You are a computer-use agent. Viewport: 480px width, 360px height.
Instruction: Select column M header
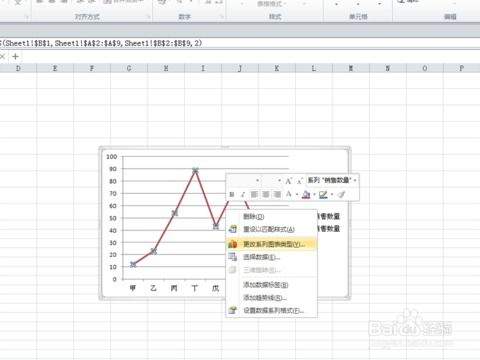pos(351,68)
